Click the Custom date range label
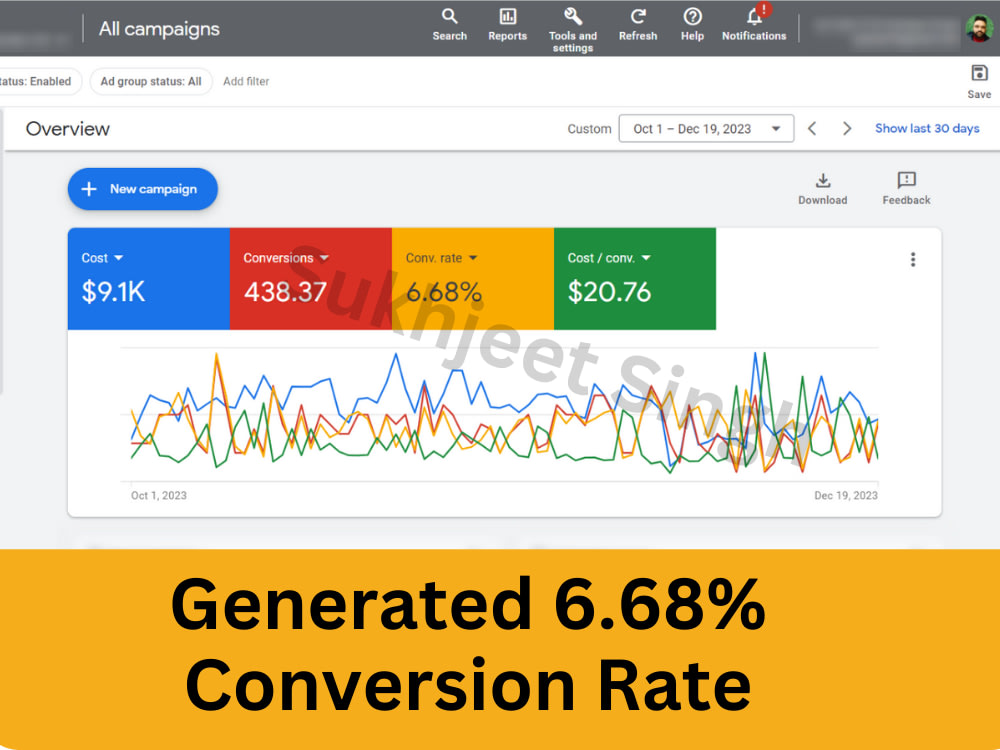This screenshot has height=750, width=1000. 589,129
